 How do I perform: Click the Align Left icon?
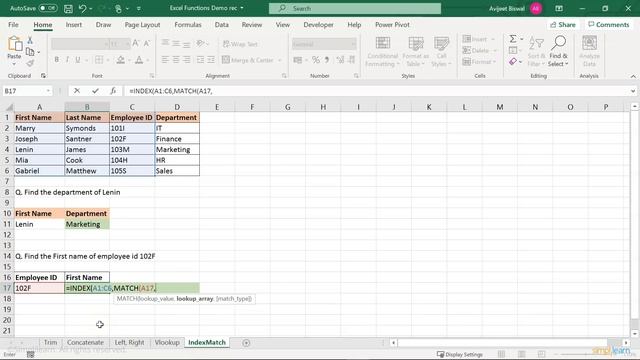[x=165, y=60]
